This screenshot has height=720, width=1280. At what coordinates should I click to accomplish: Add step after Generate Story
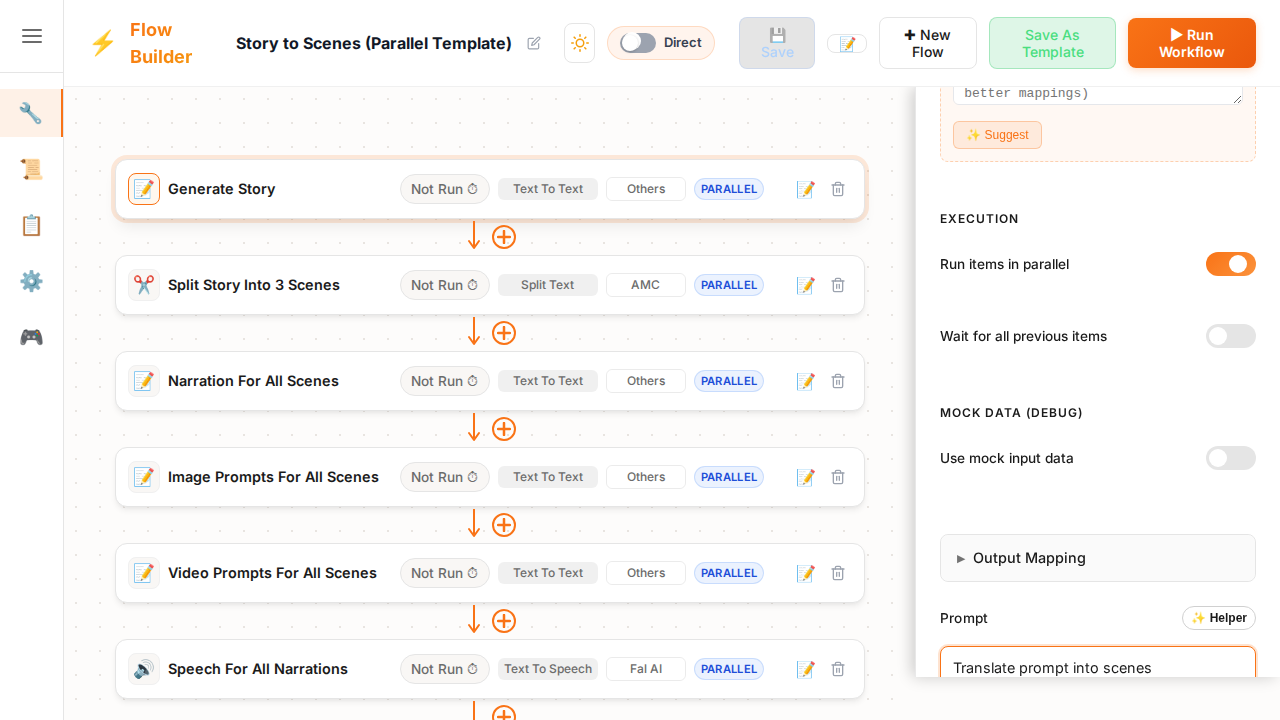point(504,237)
